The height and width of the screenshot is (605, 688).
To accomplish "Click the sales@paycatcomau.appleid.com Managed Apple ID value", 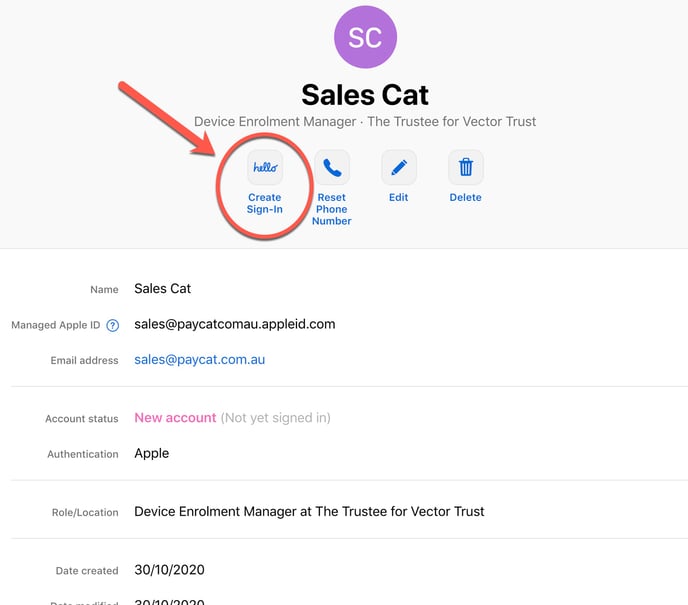I will pyautogui.click(x=234, y=324).
